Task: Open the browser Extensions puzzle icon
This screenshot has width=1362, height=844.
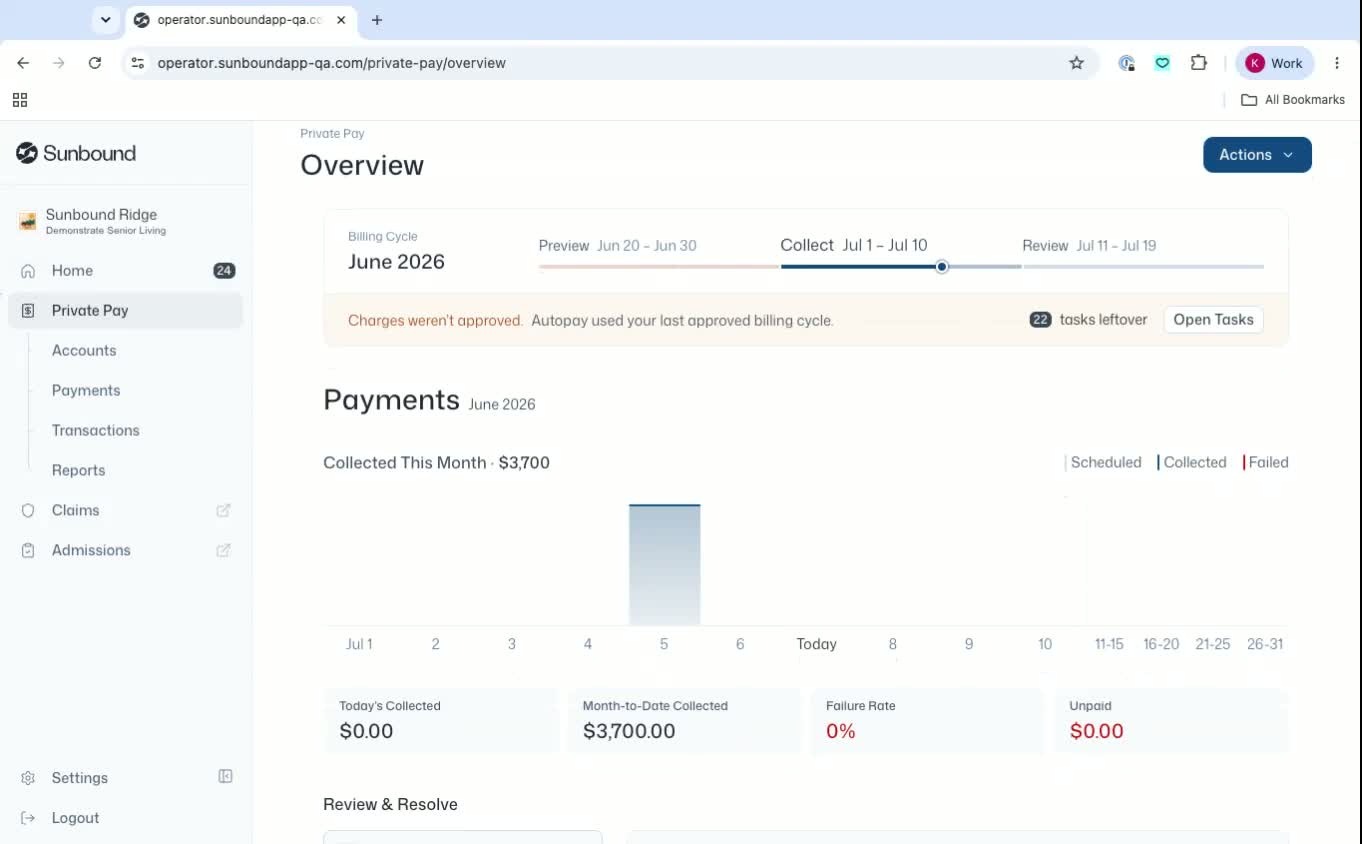Action: click(x=1198, y=63)
